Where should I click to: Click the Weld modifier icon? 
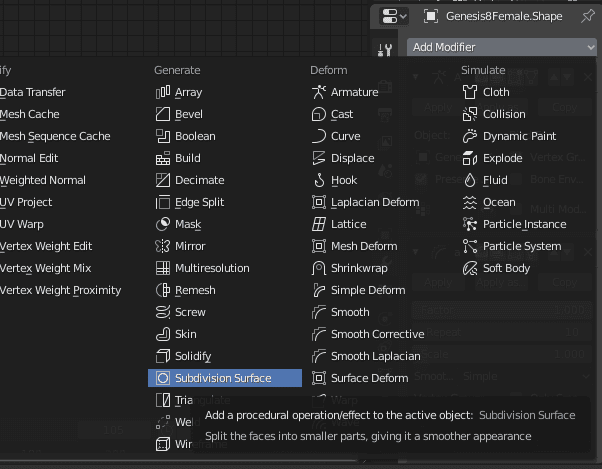pyautogui.click(x=163, y=422)
